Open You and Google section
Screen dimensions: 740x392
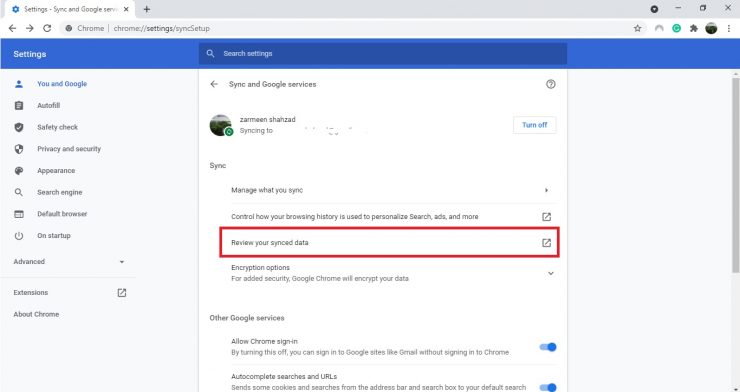(x=62, y=84)
